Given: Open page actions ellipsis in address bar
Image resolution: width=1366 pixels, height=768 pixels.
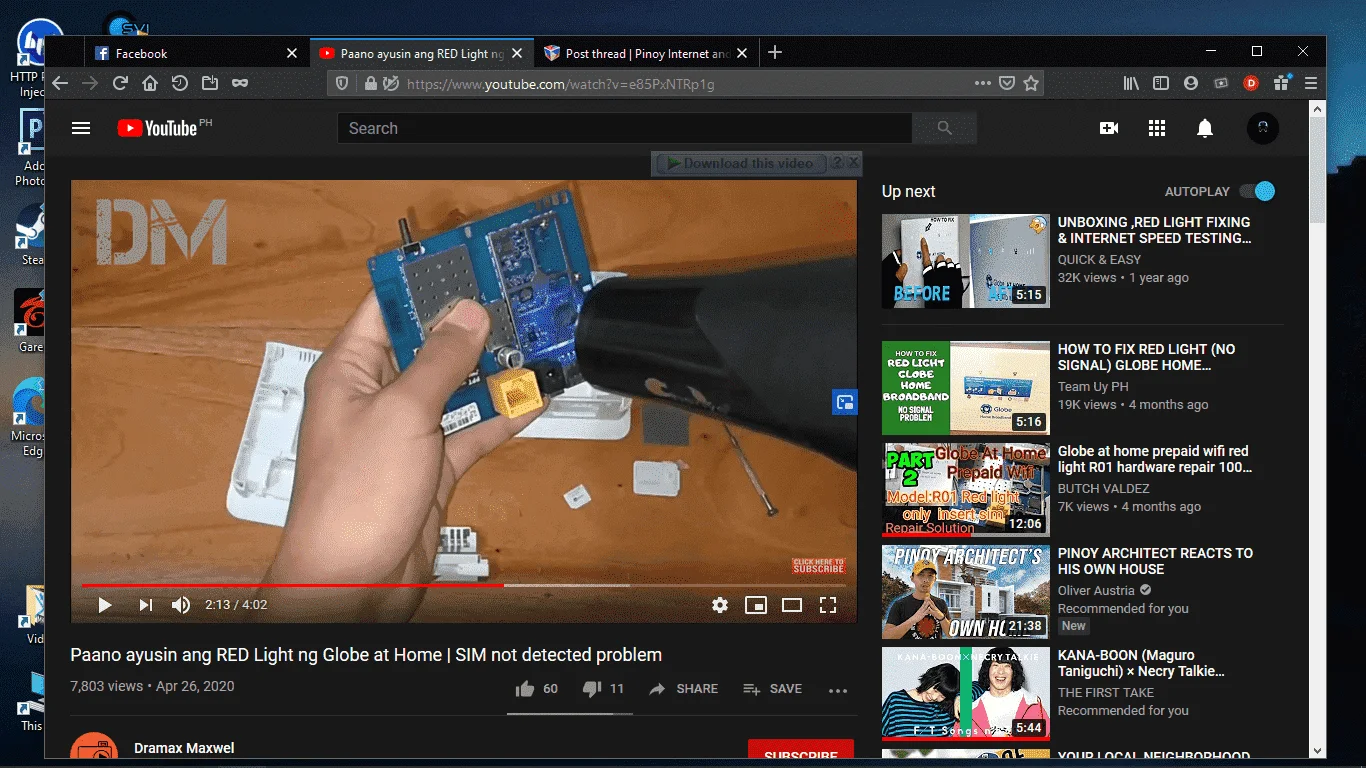Looking at the screenshot, I should [x=983, y=84].
